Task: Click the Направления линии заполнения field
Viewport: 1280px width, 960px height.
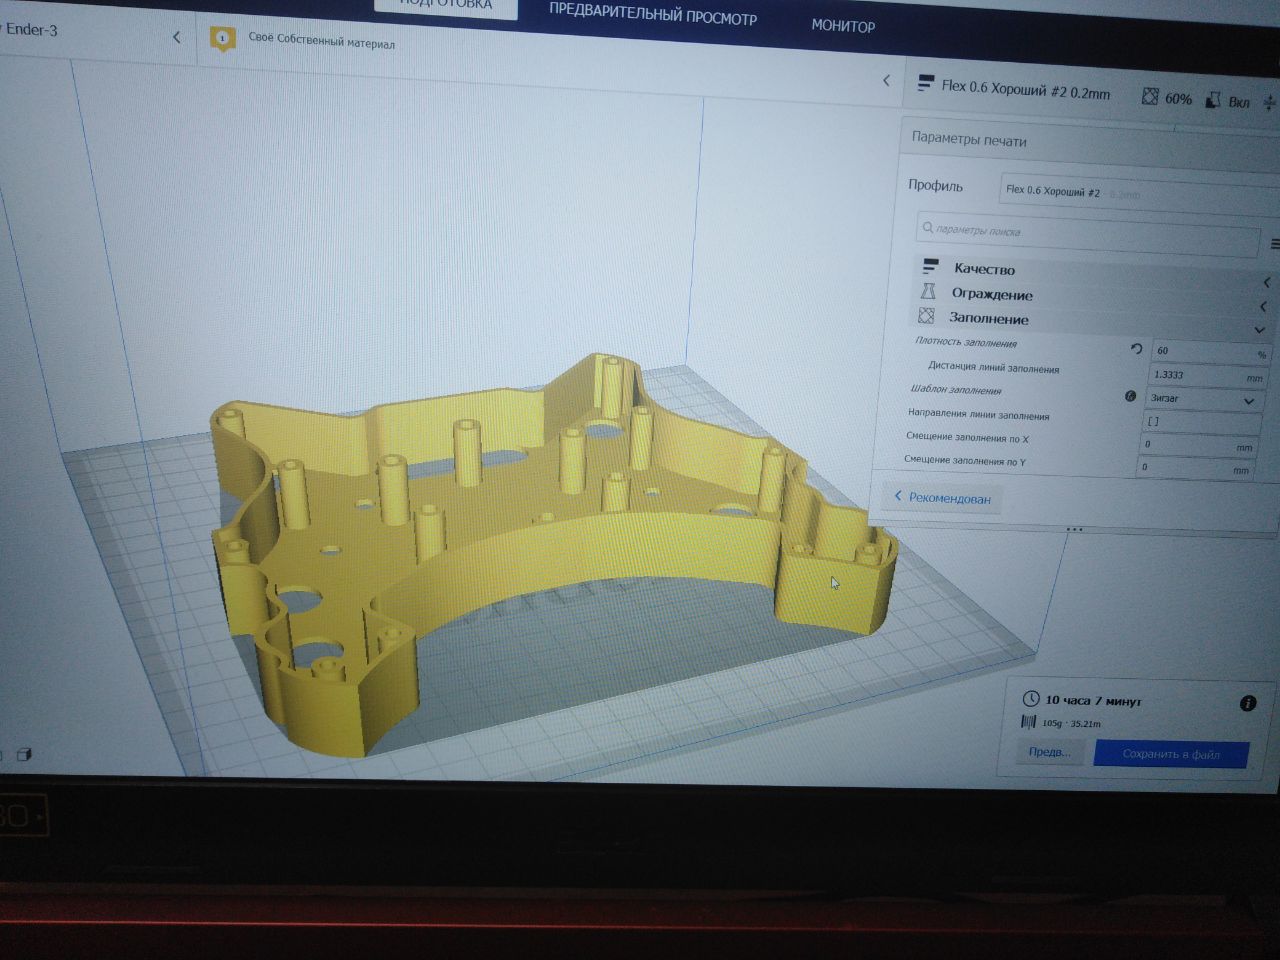Action: point(1202,423)
